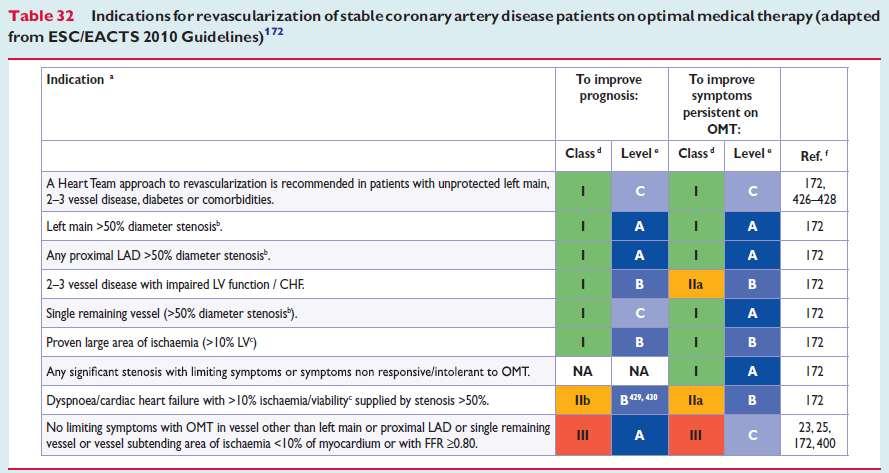Click the 'Left main >50% diameter stenosis' row text
This screenshot has height=473, width=889.
tap(134, 226)
